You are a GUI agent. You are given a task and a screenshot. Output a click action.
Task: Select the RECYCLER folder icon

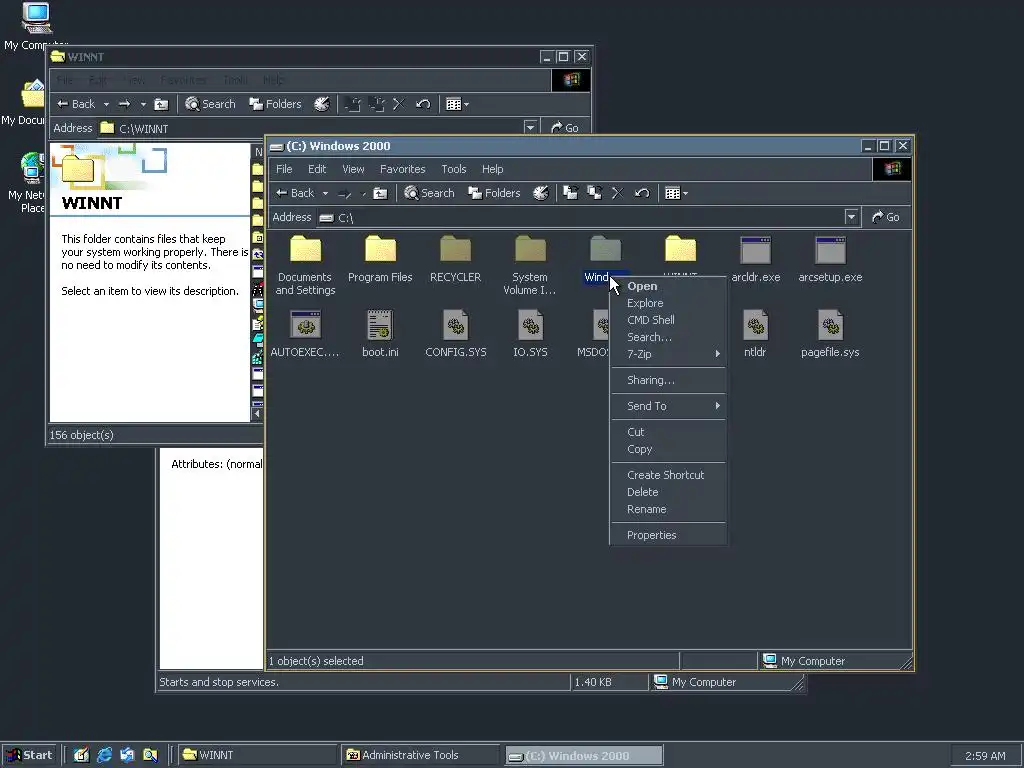coord(455,249)
